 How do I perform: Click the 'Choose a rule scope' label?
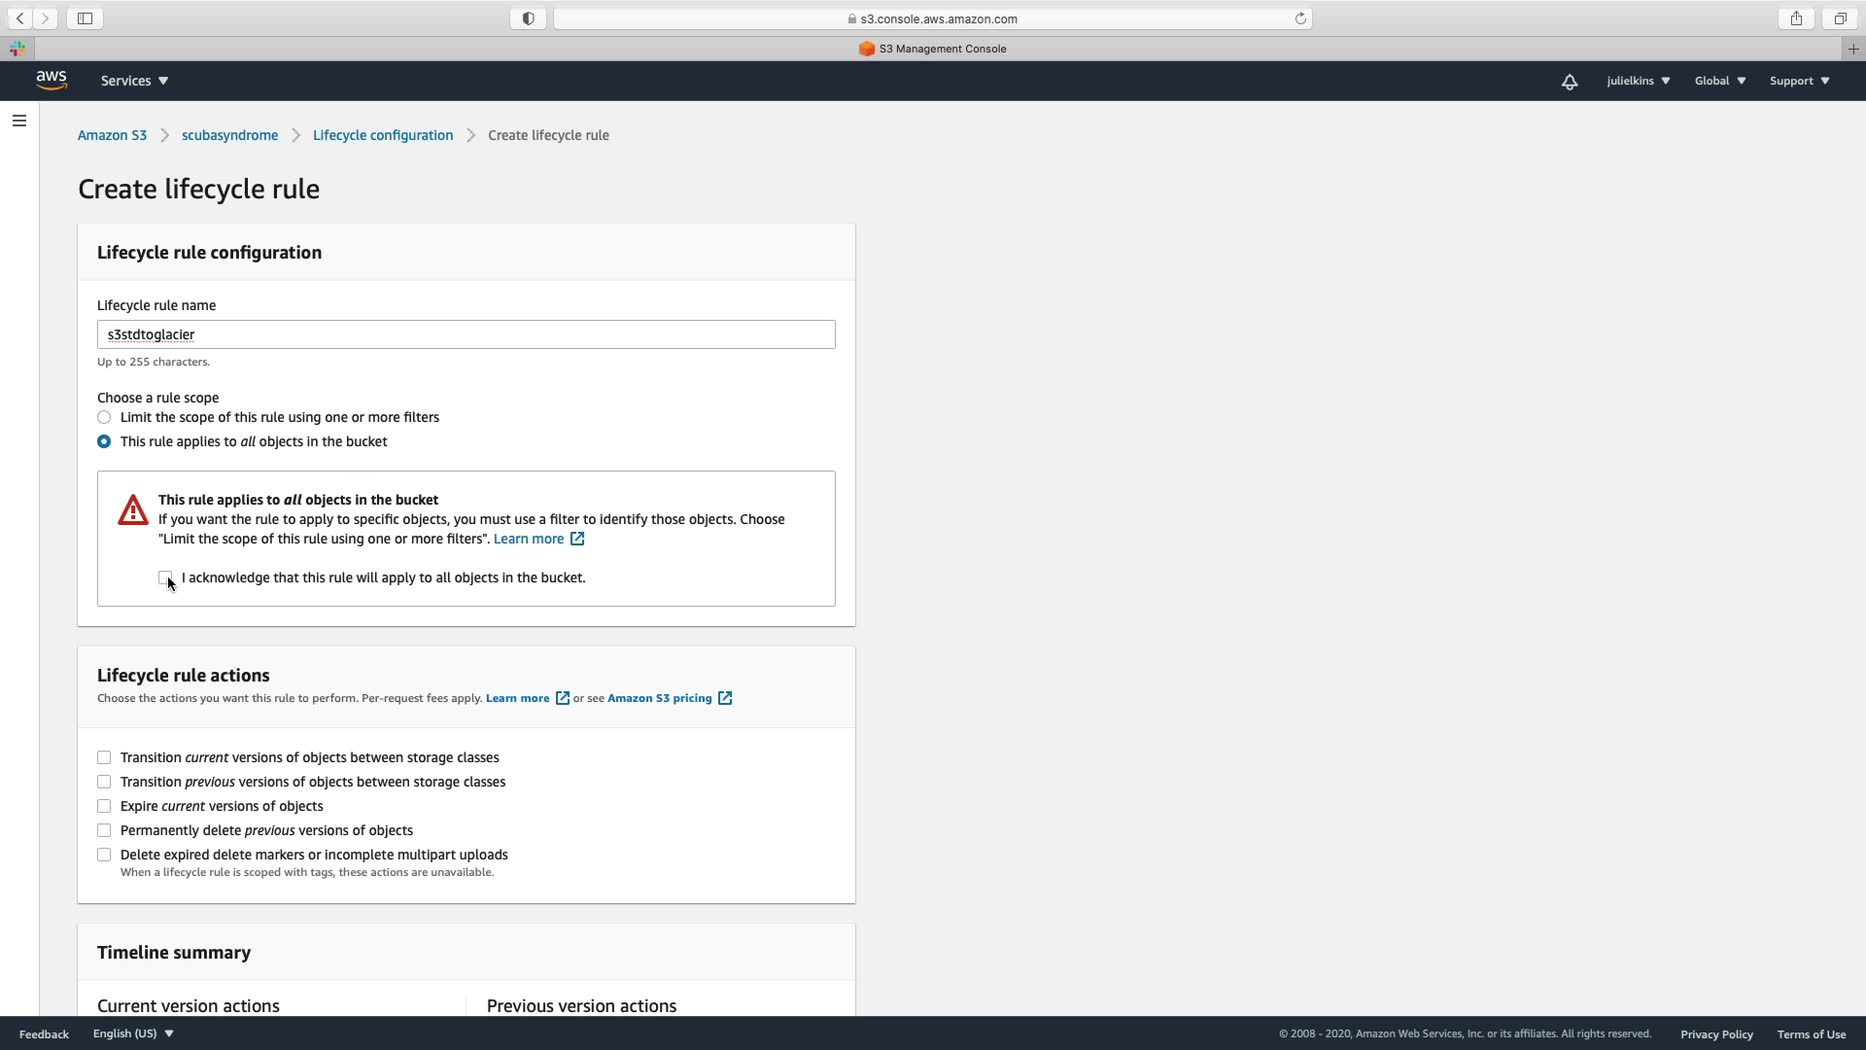tap(158, 397)
